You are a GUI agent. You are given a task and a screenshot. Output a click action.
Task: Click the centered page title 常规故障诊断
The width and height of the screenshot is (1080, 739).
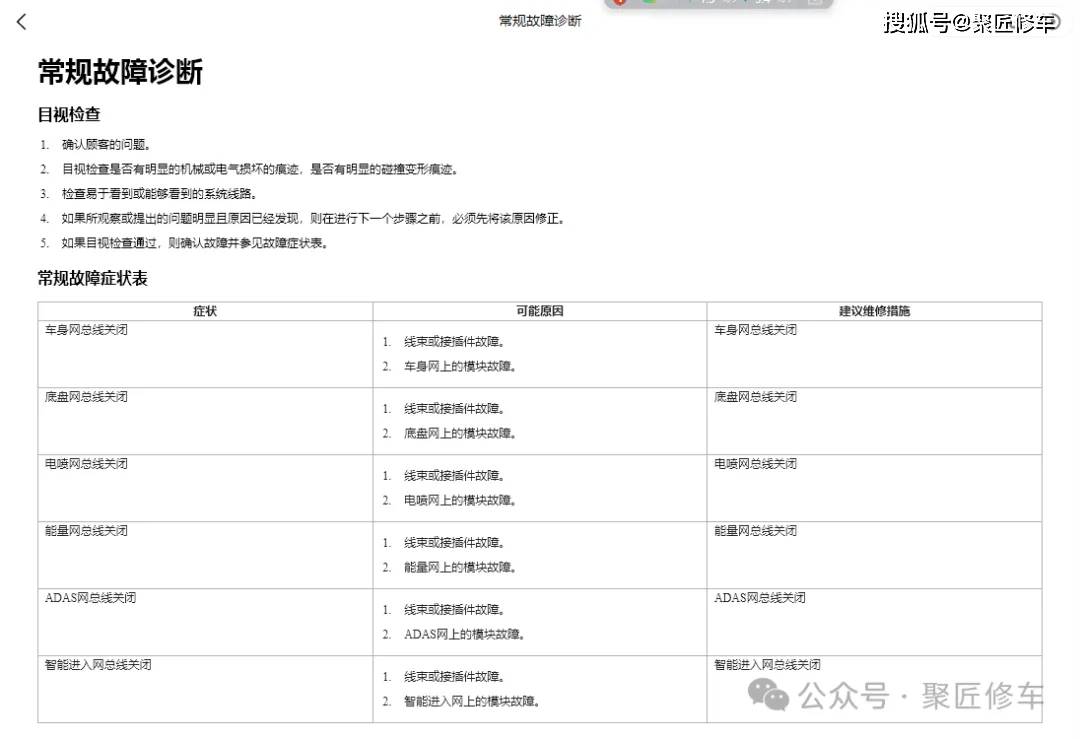pyautogui.click(x=539, y=21)
